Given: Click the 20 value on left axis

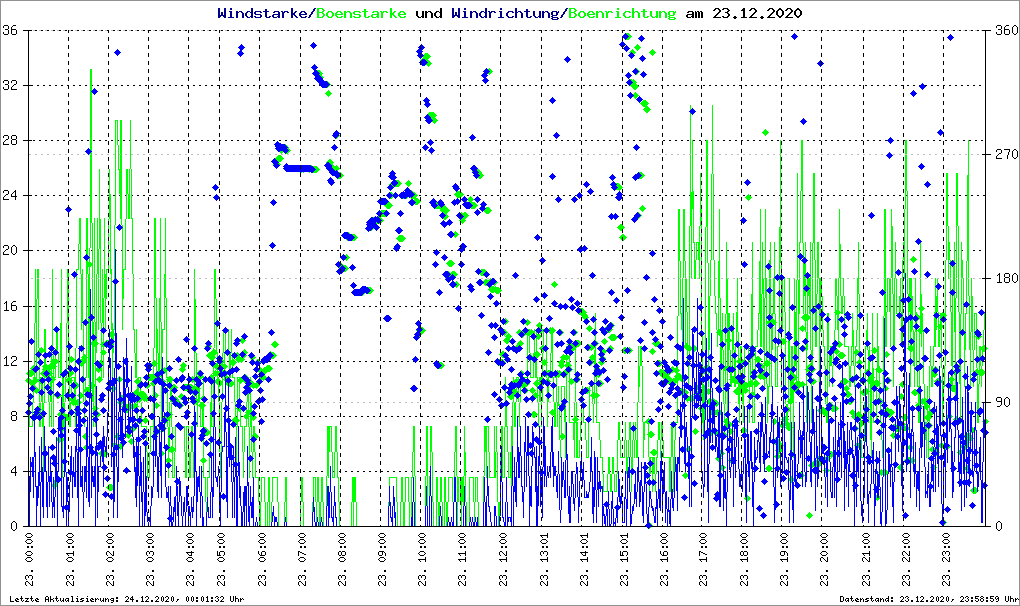Looking at the screenshot, I should (x=11, y=251).
